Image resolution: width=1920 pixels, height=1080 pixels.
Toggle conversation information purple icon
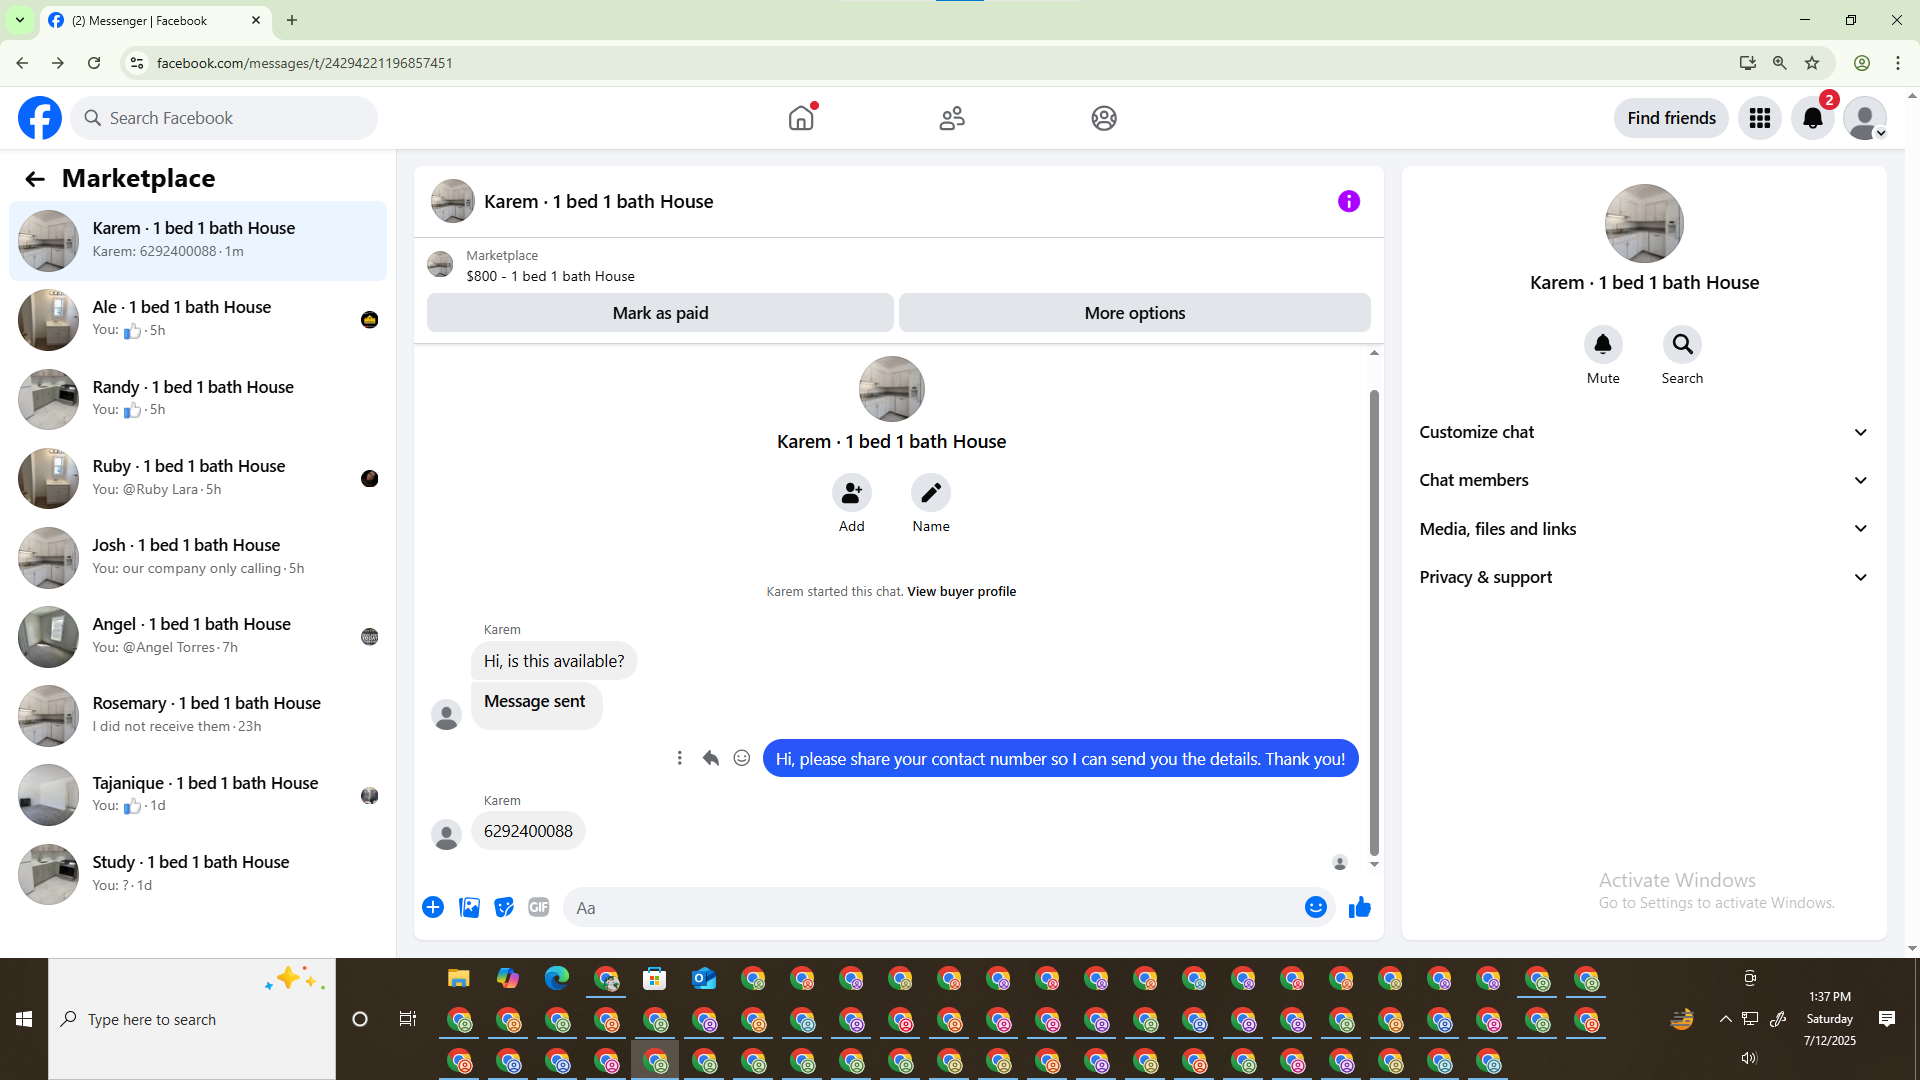[1348, 201]
